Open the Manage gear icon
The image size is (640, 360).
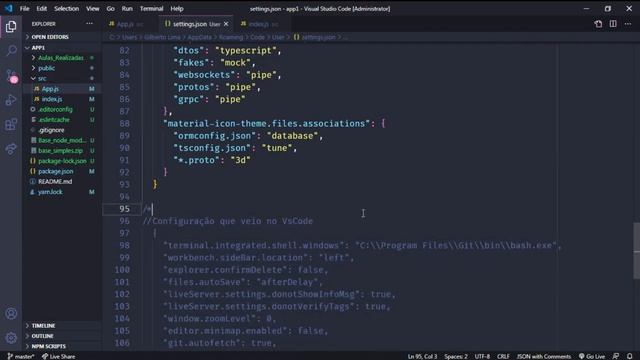(11, 338)
